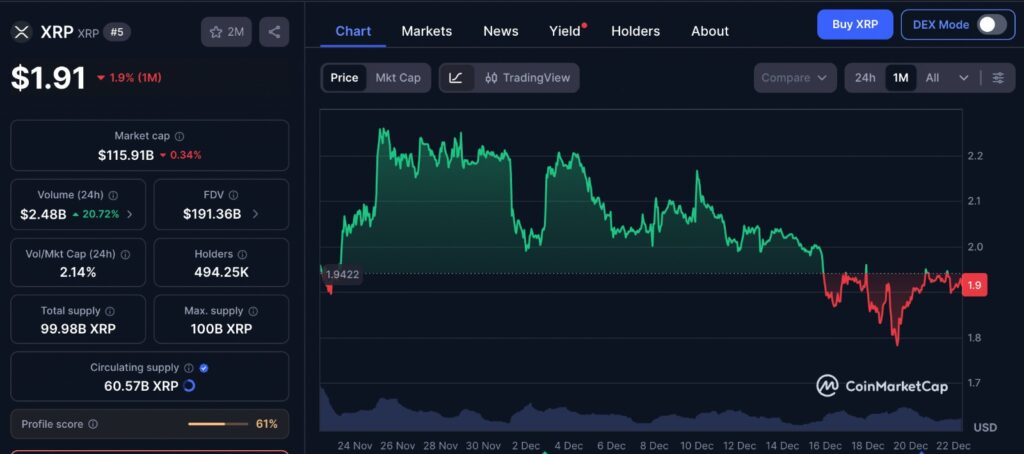This screenshot has width=1024, height=454.
Task: Open the Chart tab
Action: pos(353,31)
